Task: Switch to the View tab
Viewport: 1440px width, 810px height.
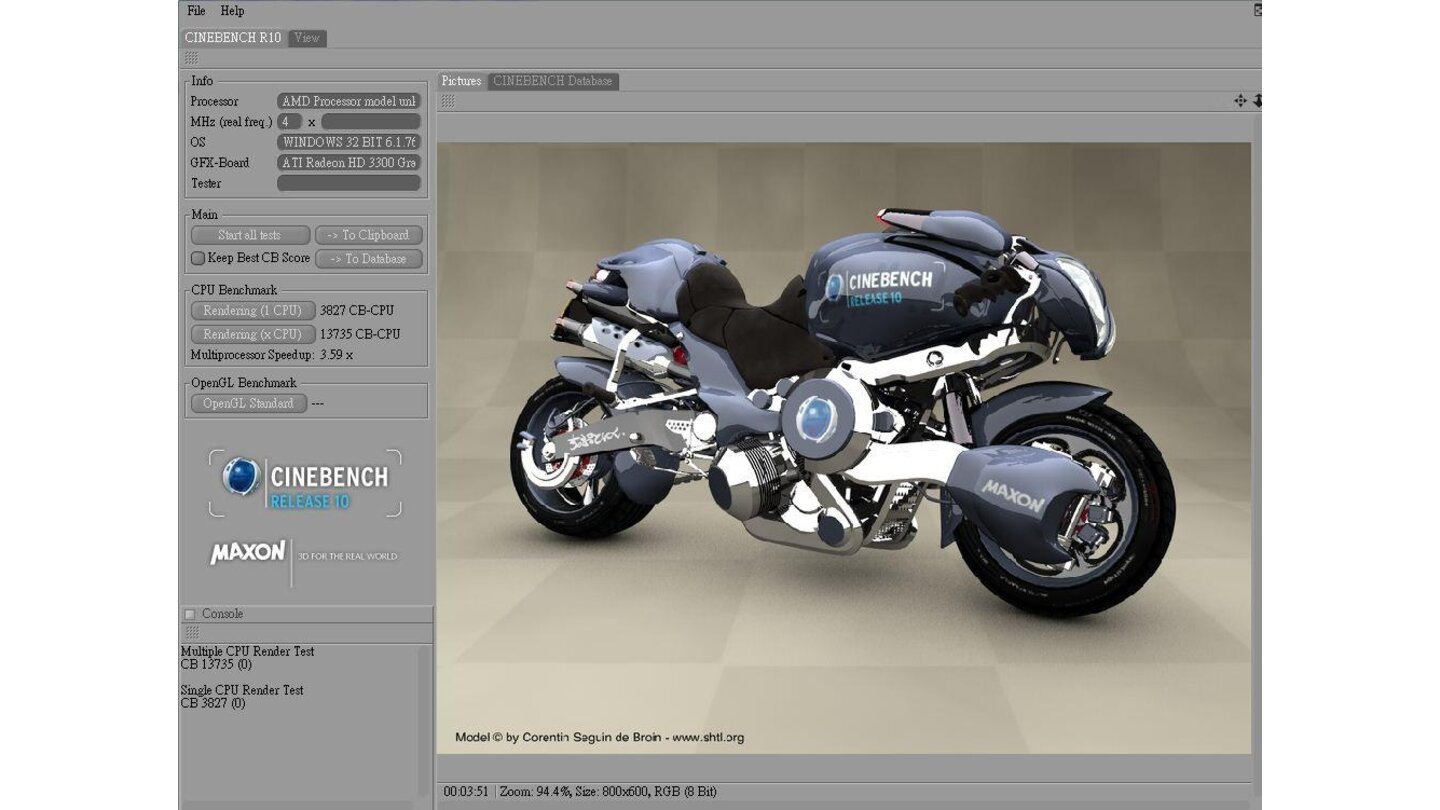Action: point(307,38)
